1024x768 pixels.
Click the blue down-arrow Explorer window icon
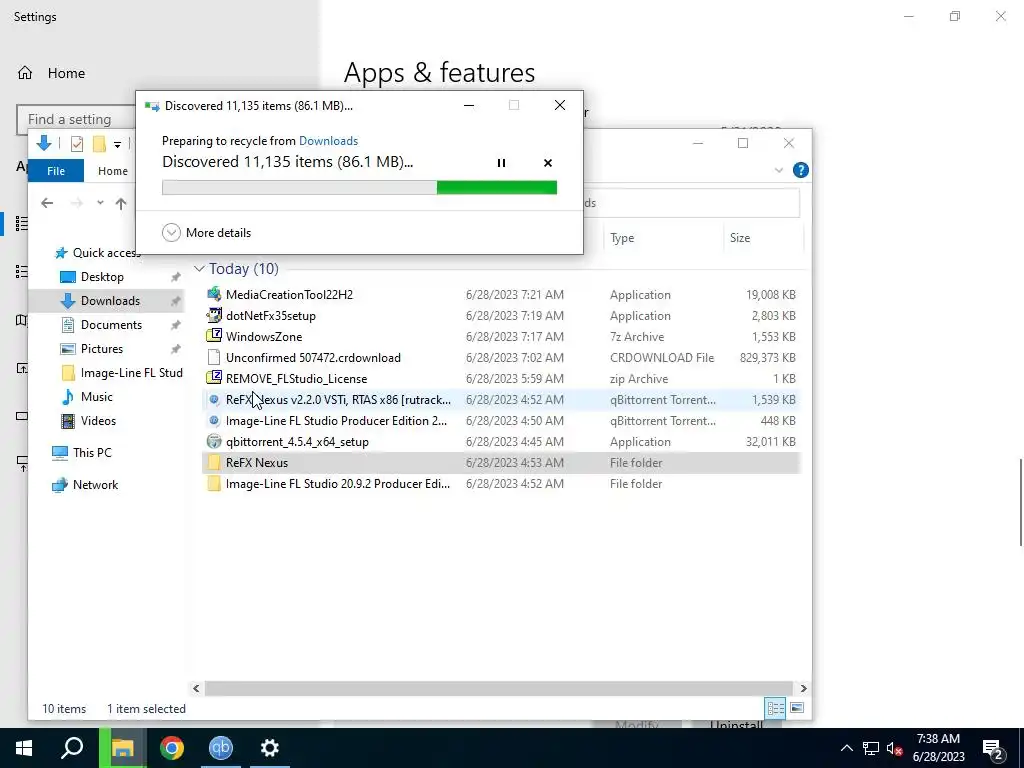(44, 143)
